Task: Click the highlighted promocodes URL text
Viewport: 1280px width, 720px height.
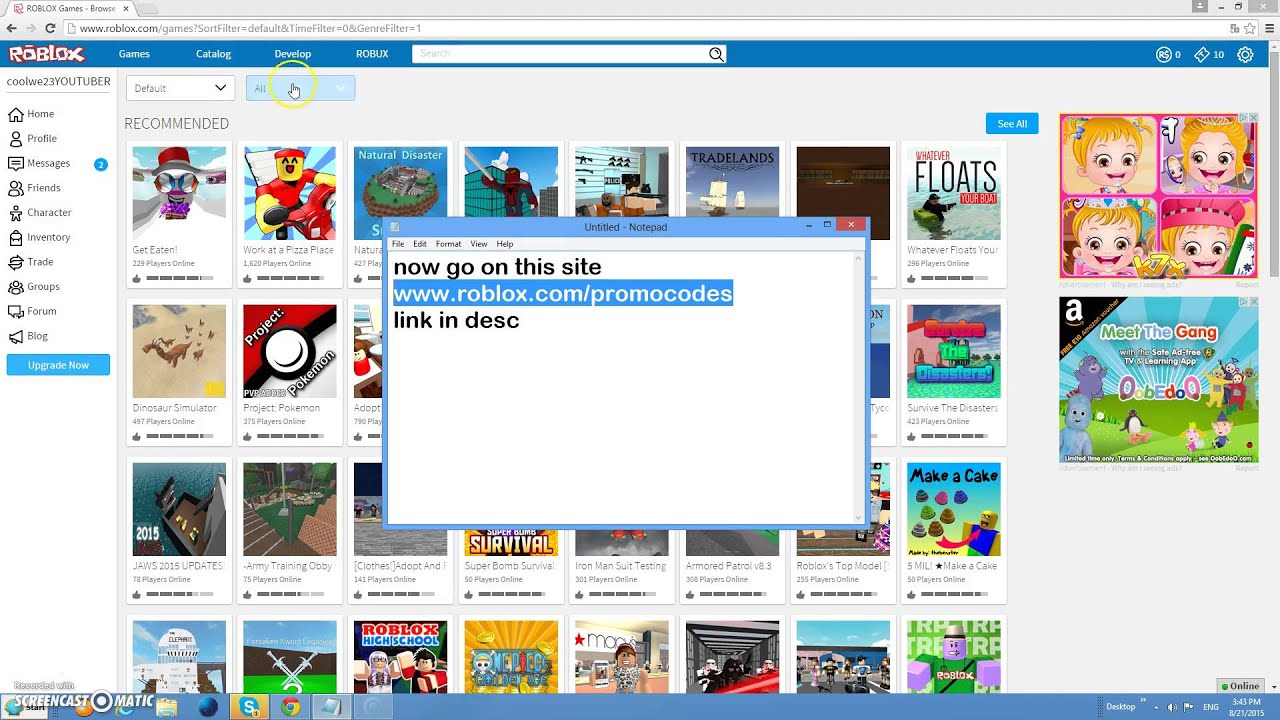Action: [562, 293]
